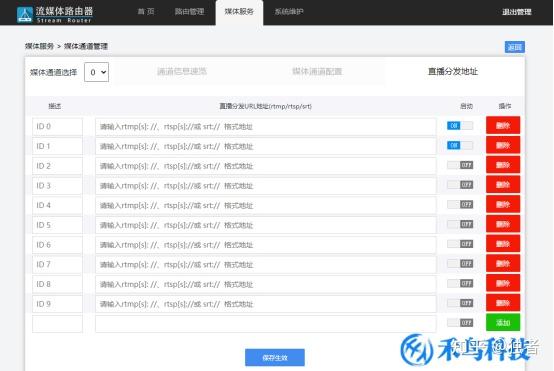Viewport: 554px width, 371px height.
Task: Focus the ID 7 description field
Action: click(57, 265)
